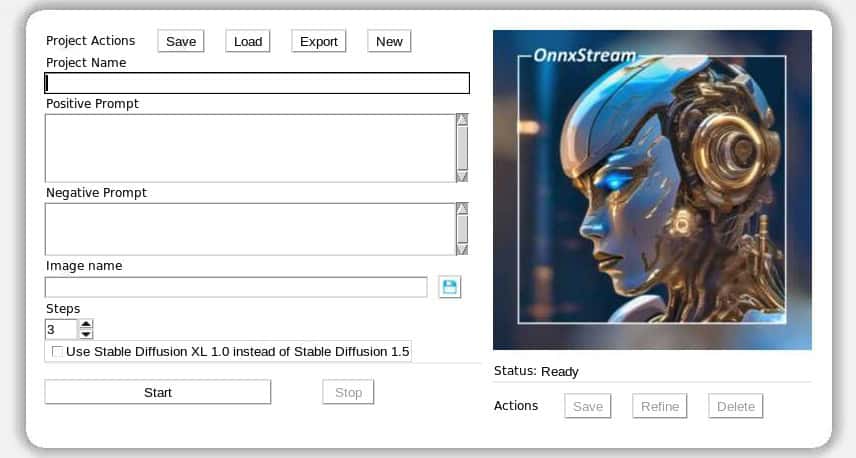The image size is (856, 458).
Task: Click the OnnxStream robot preview image
Action: 652,190
